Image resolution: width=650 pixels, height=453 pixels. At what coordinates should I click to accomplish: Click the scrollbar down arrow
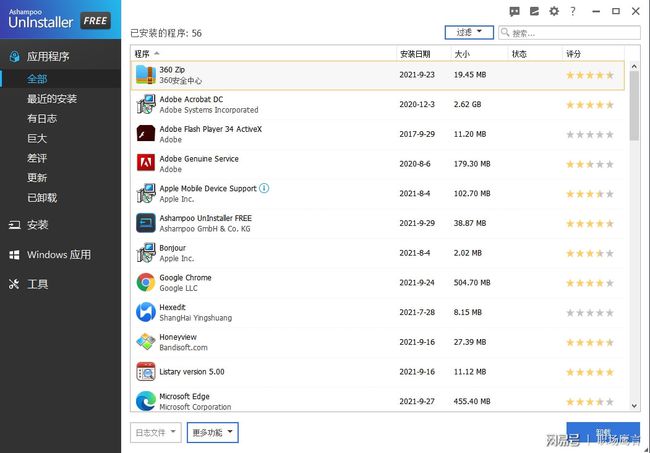(634, 406)
